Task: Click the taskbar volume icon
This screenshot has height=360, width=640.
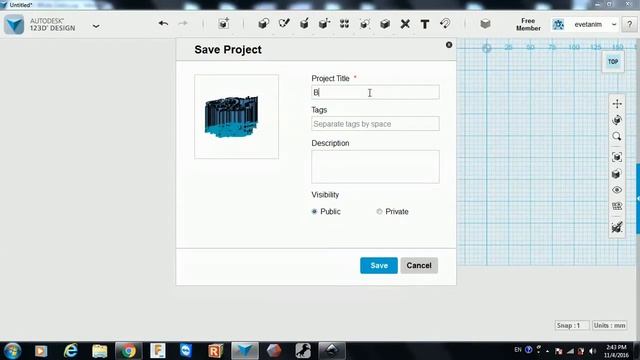Action: 592,351
